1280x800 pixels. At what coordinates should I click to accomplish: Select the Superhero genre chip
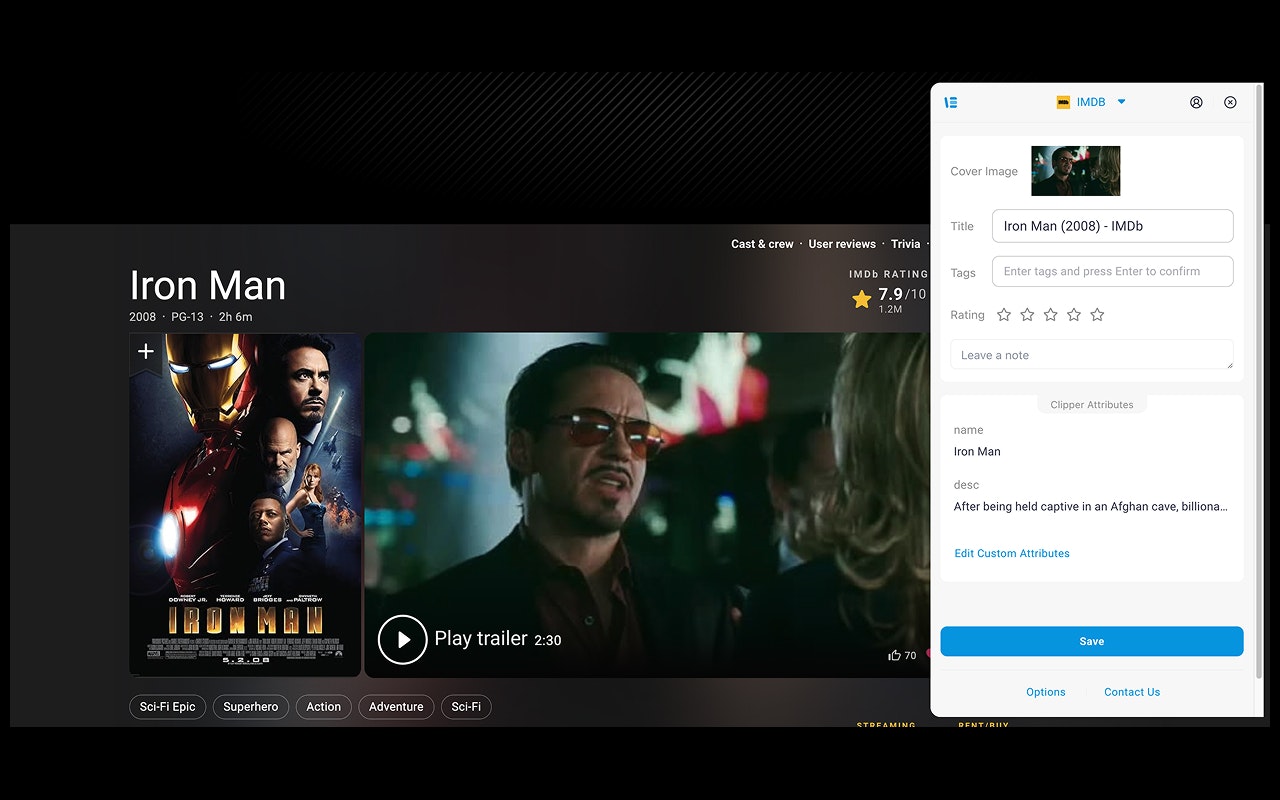coord(251,707)
